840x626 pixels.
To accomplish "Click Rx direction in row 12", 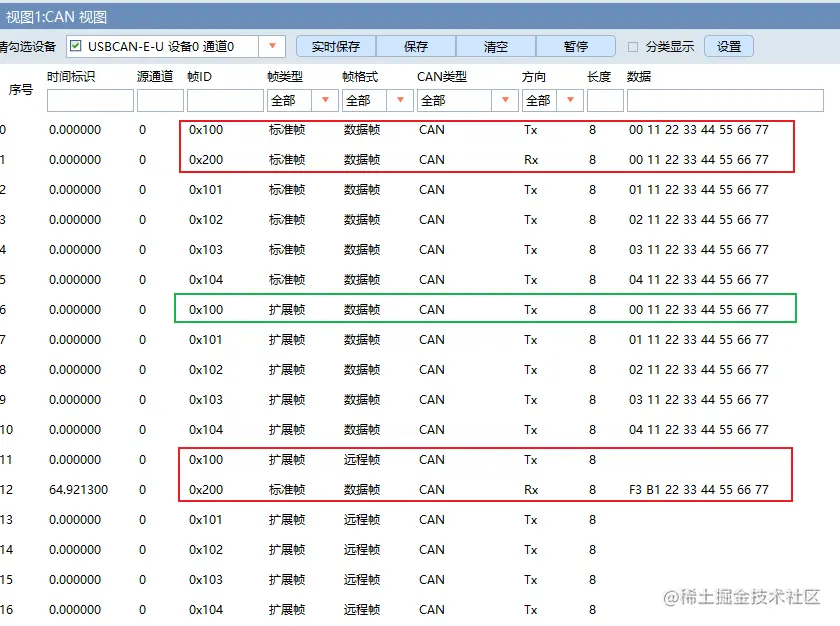I will 531,489.
